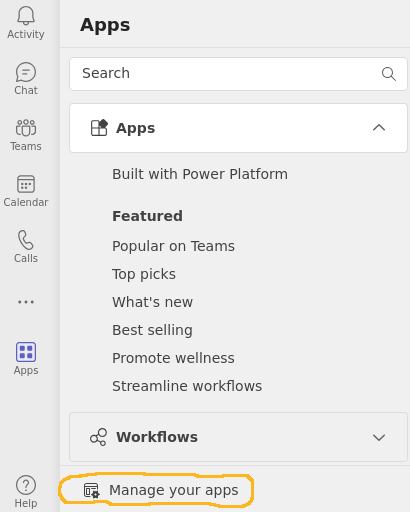Open Promote wellness category

173,358
